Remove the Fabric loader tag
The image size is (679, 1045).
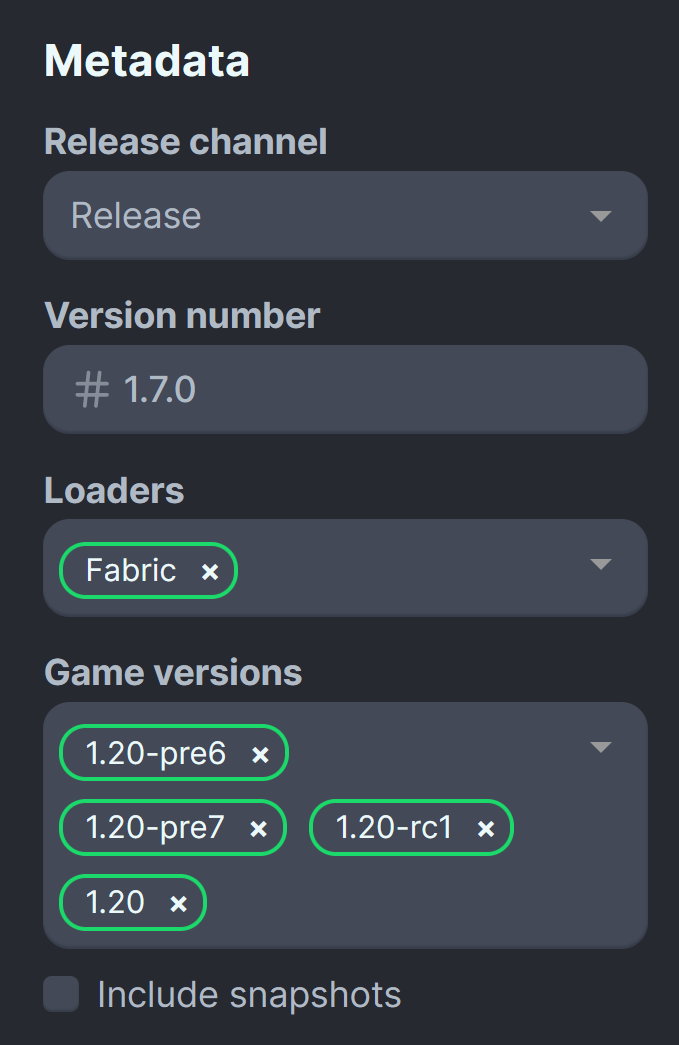coord(210,571)
